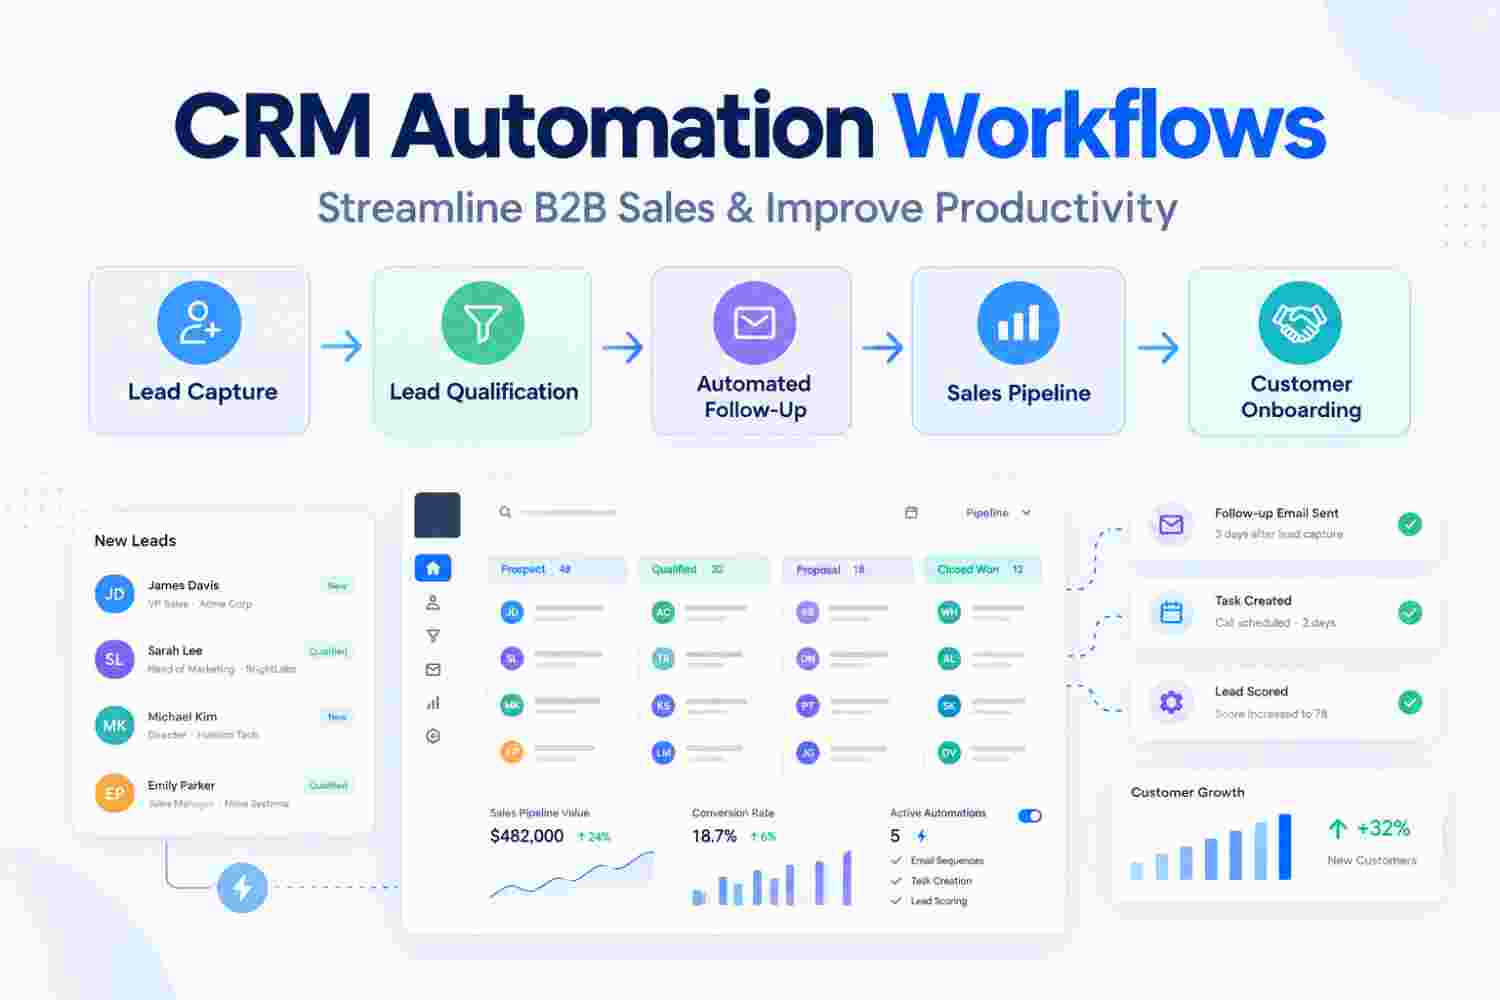Click the New badge on James Davis
1500x1000 pixels.
coord(337,586)
